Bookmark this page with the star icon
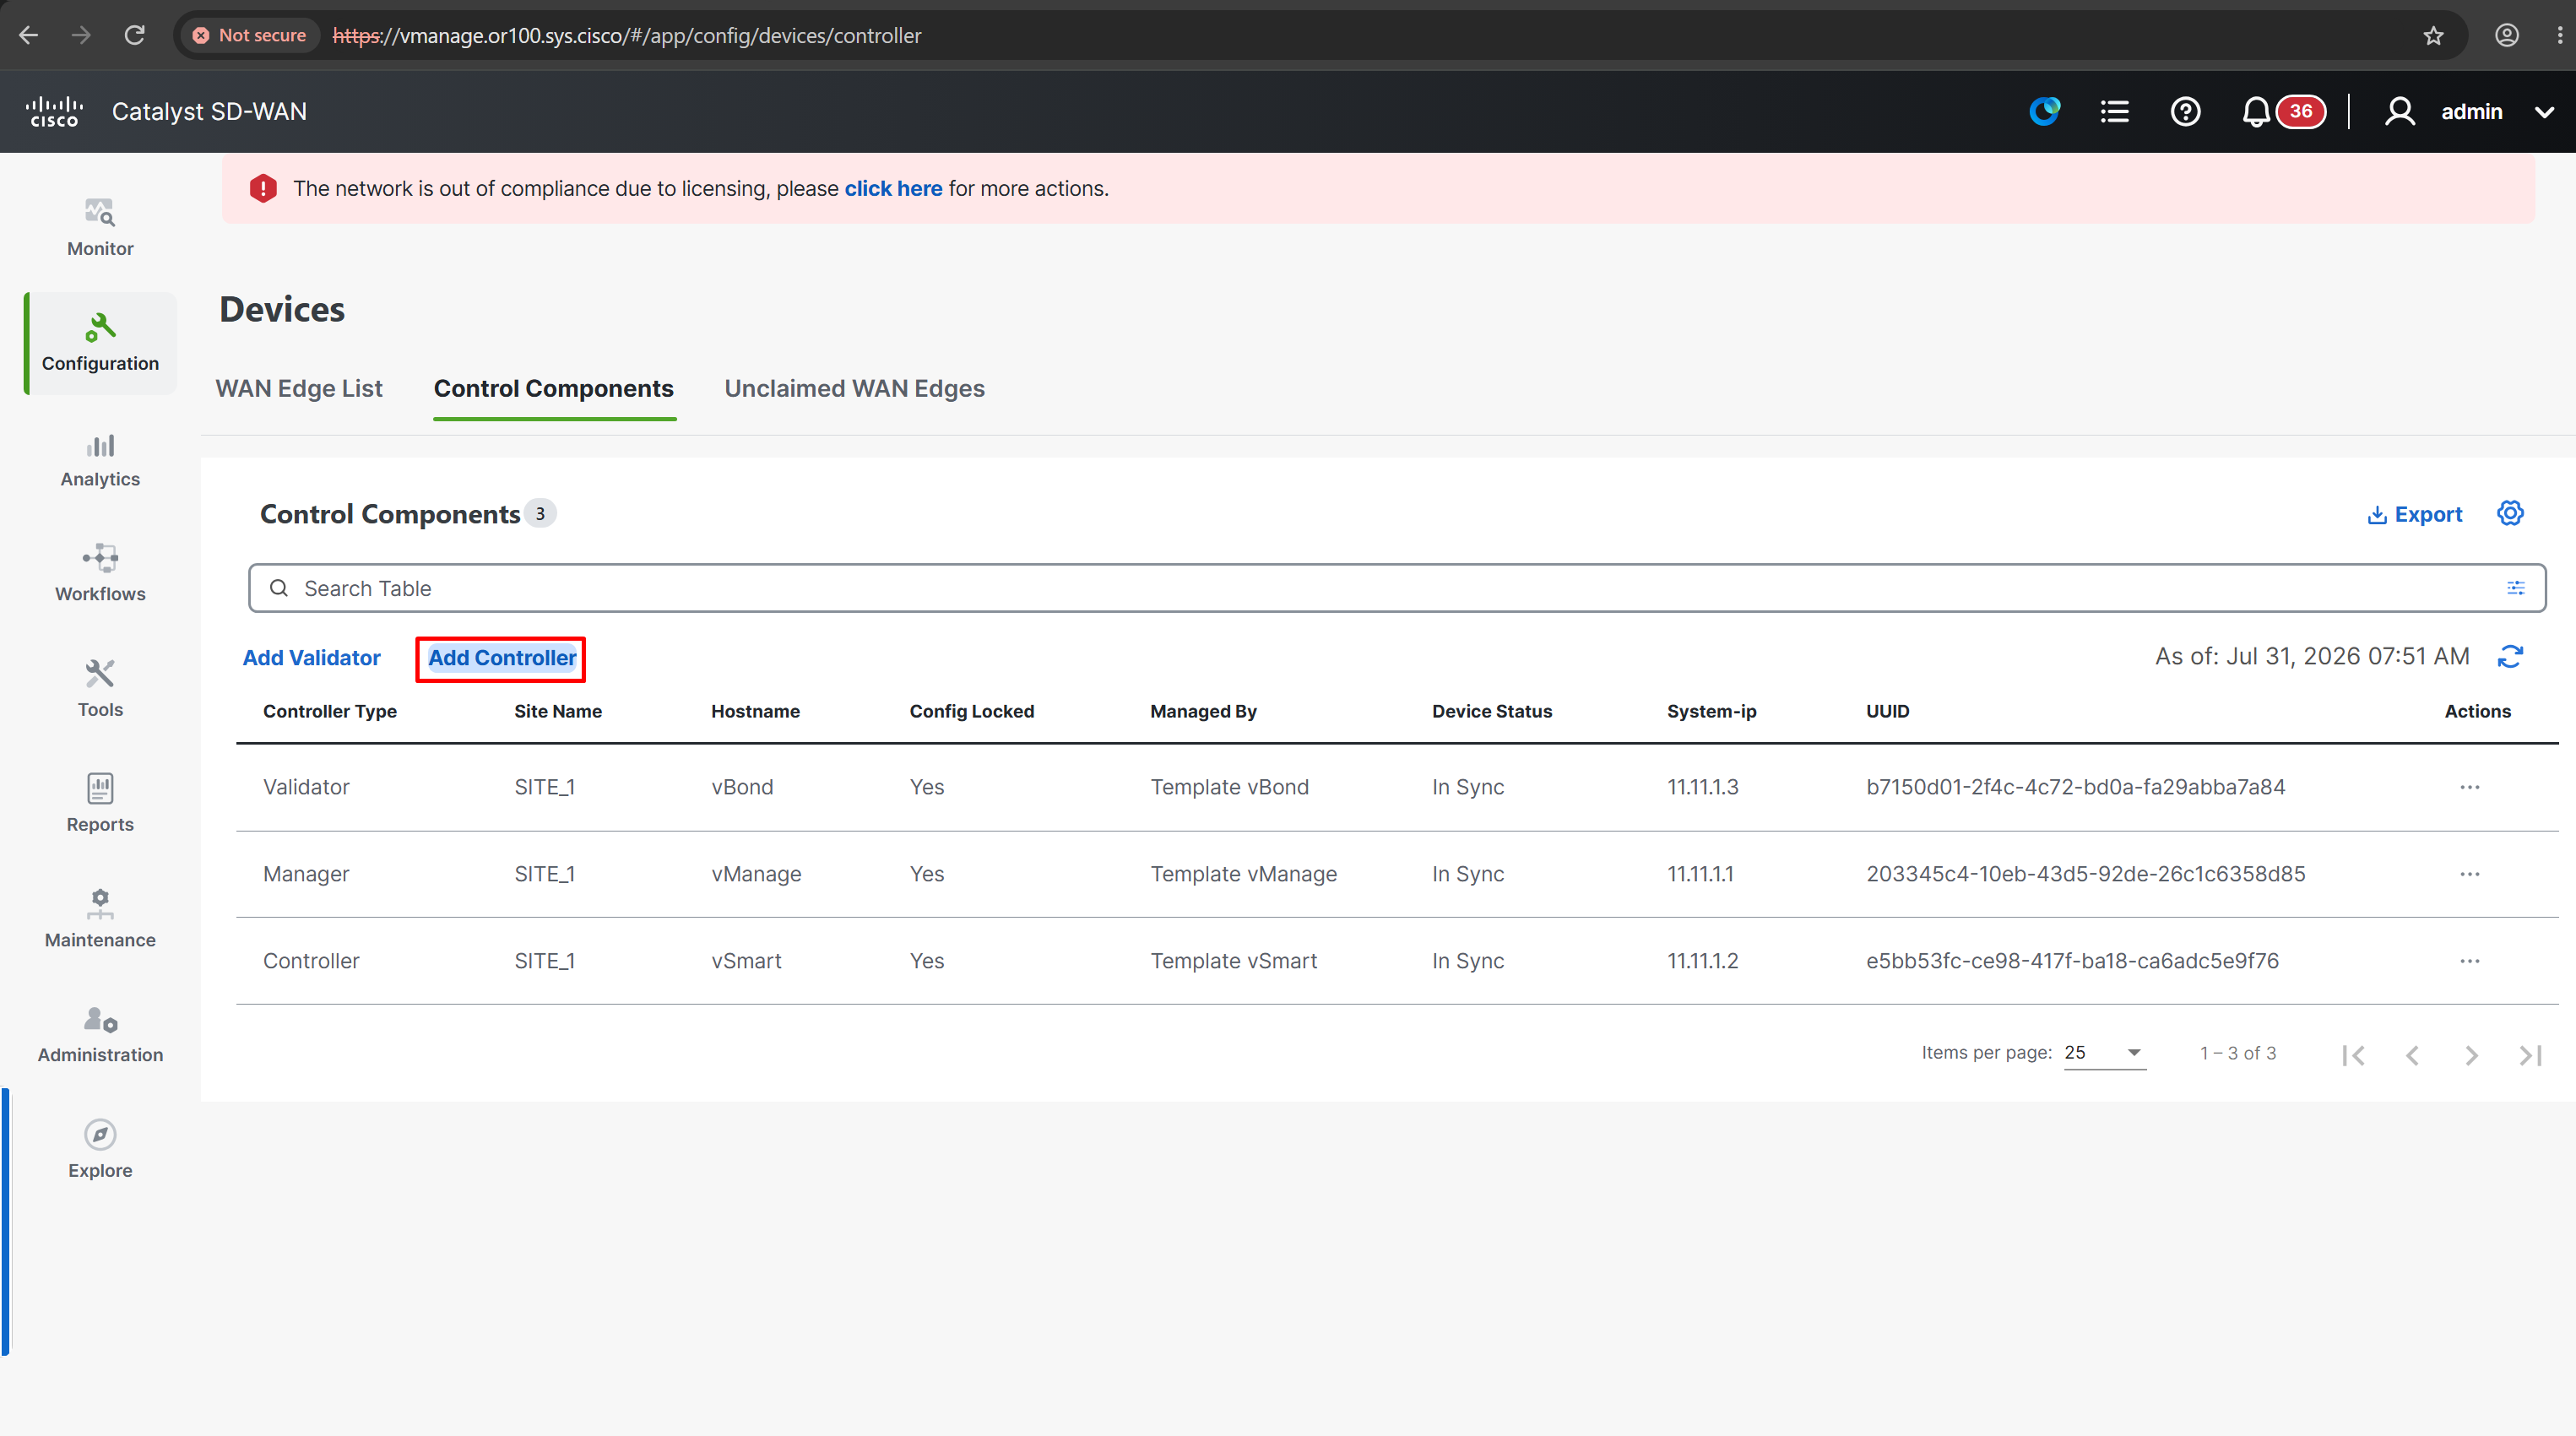The height and width of the screenshot is (1436, 2576). click(2433, 35)
